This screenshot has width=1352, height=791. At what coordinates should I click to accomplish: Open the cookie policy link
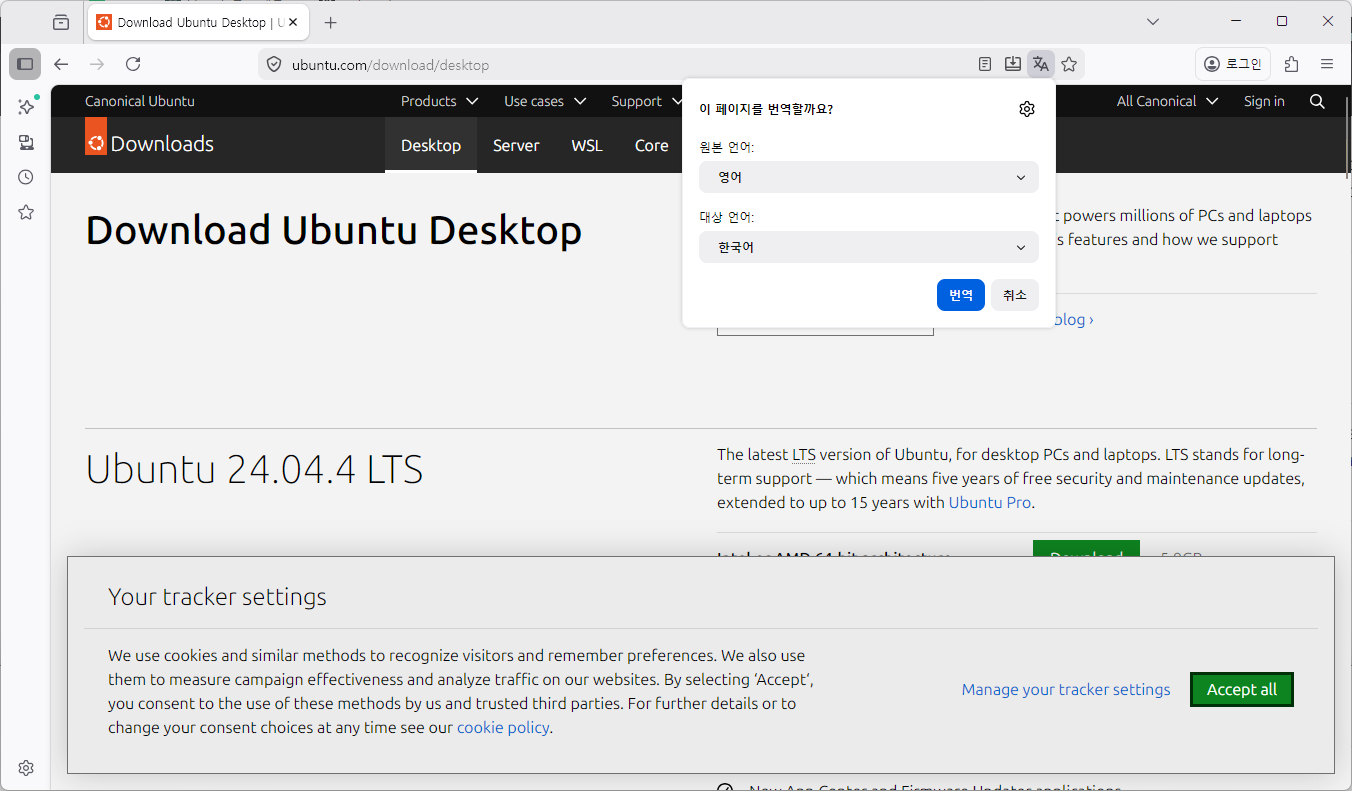(503, 727)
